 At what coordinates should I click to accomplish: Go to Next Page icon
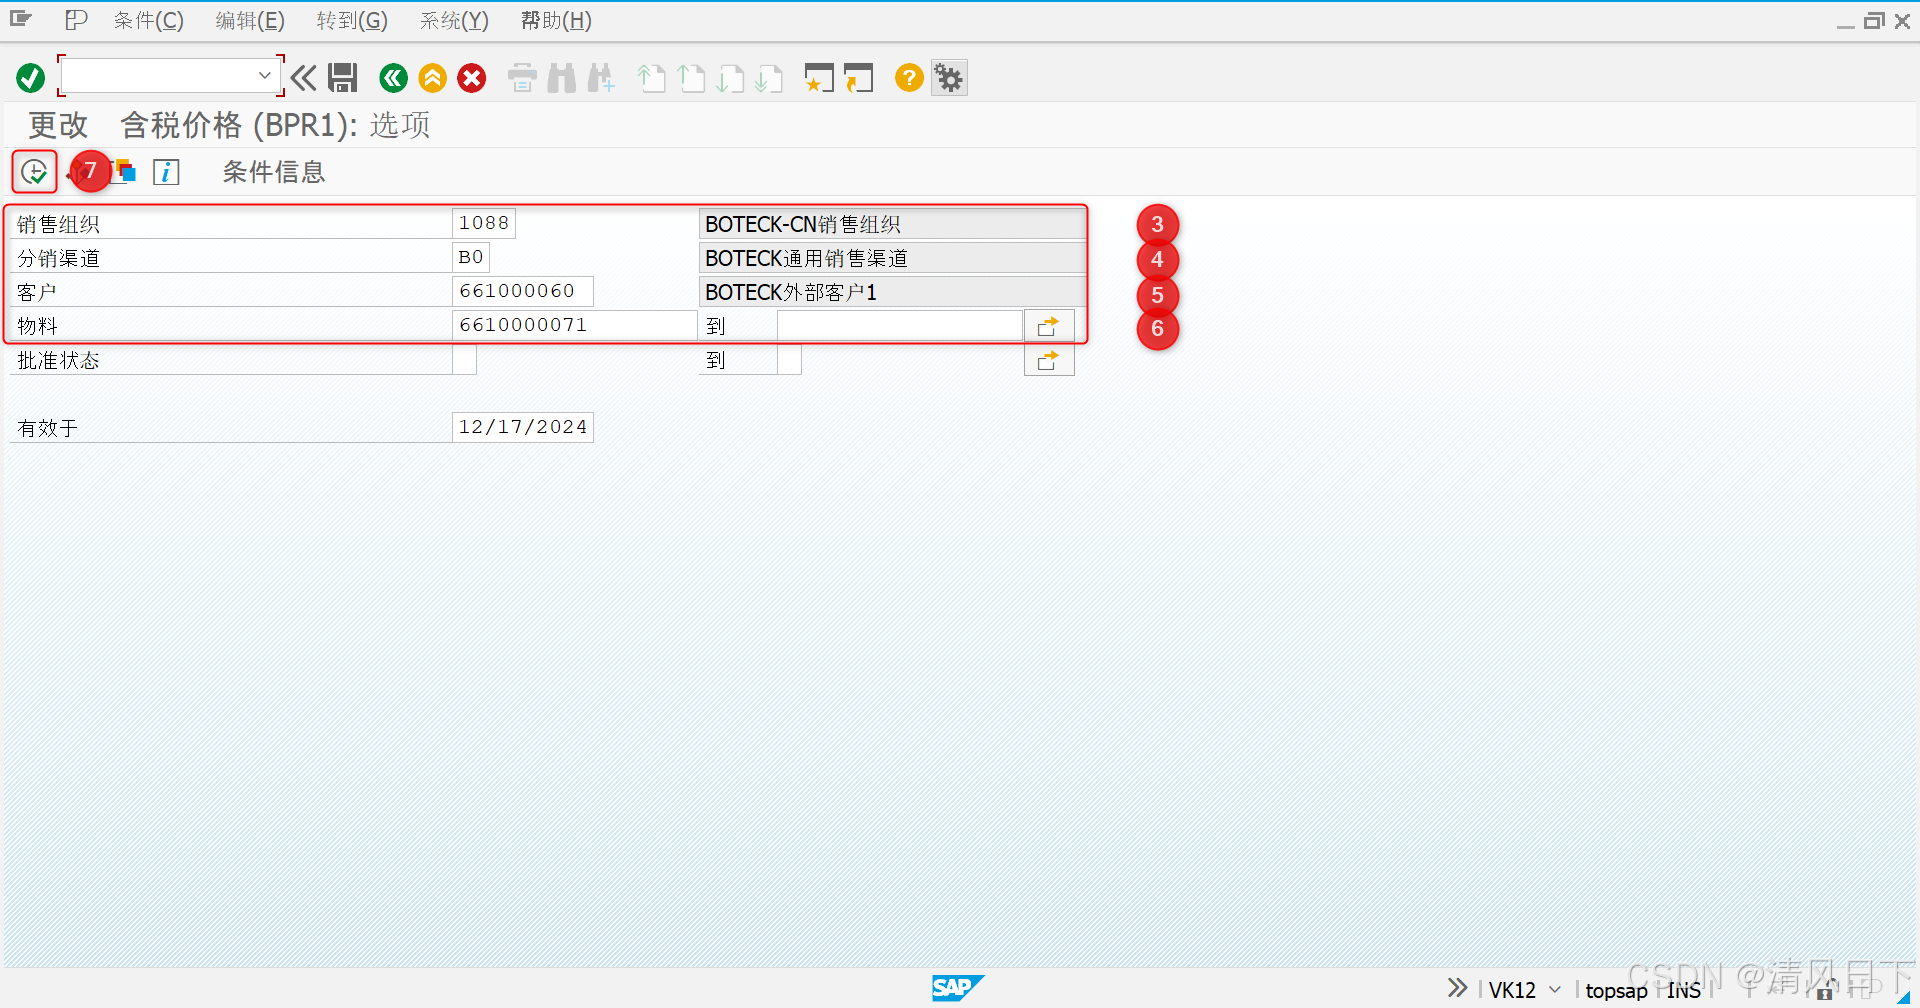(x=730, y=78)
